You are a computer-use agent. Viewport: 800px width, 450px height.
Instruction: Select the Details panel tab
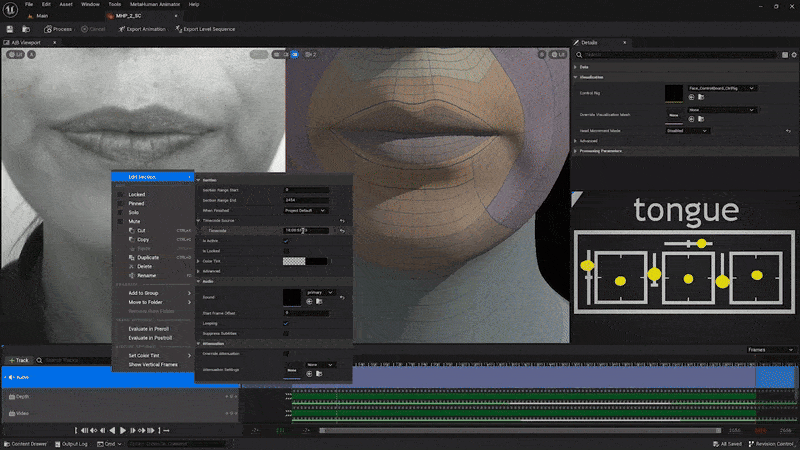(589, 42)
